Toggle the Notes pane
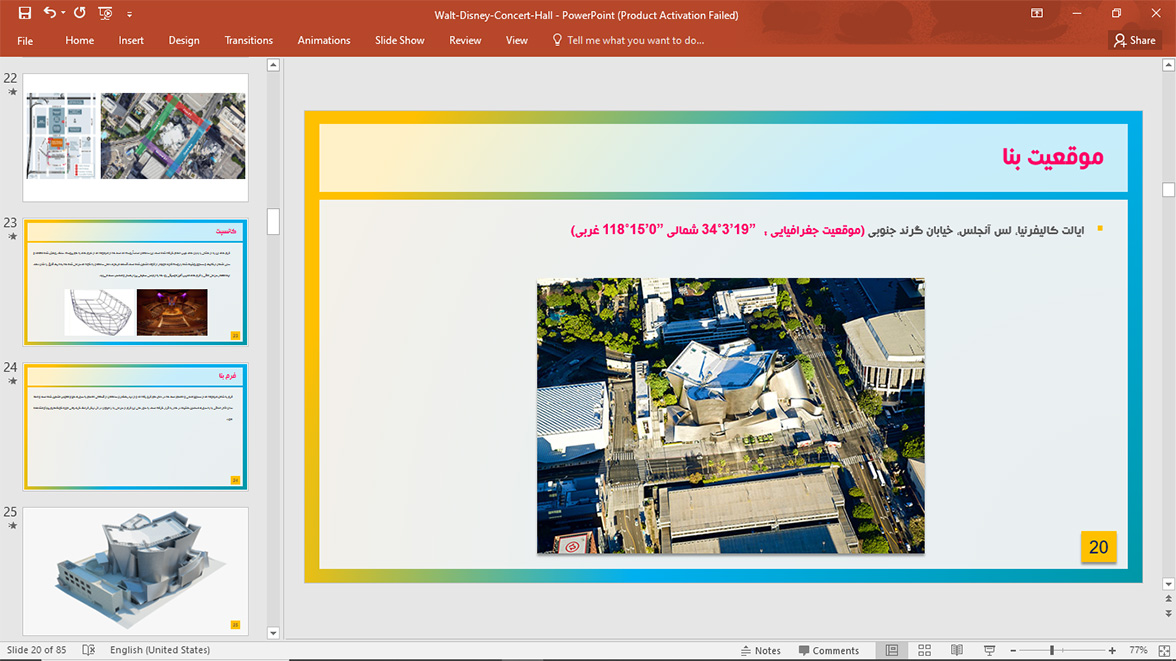 tap(760, 650)
